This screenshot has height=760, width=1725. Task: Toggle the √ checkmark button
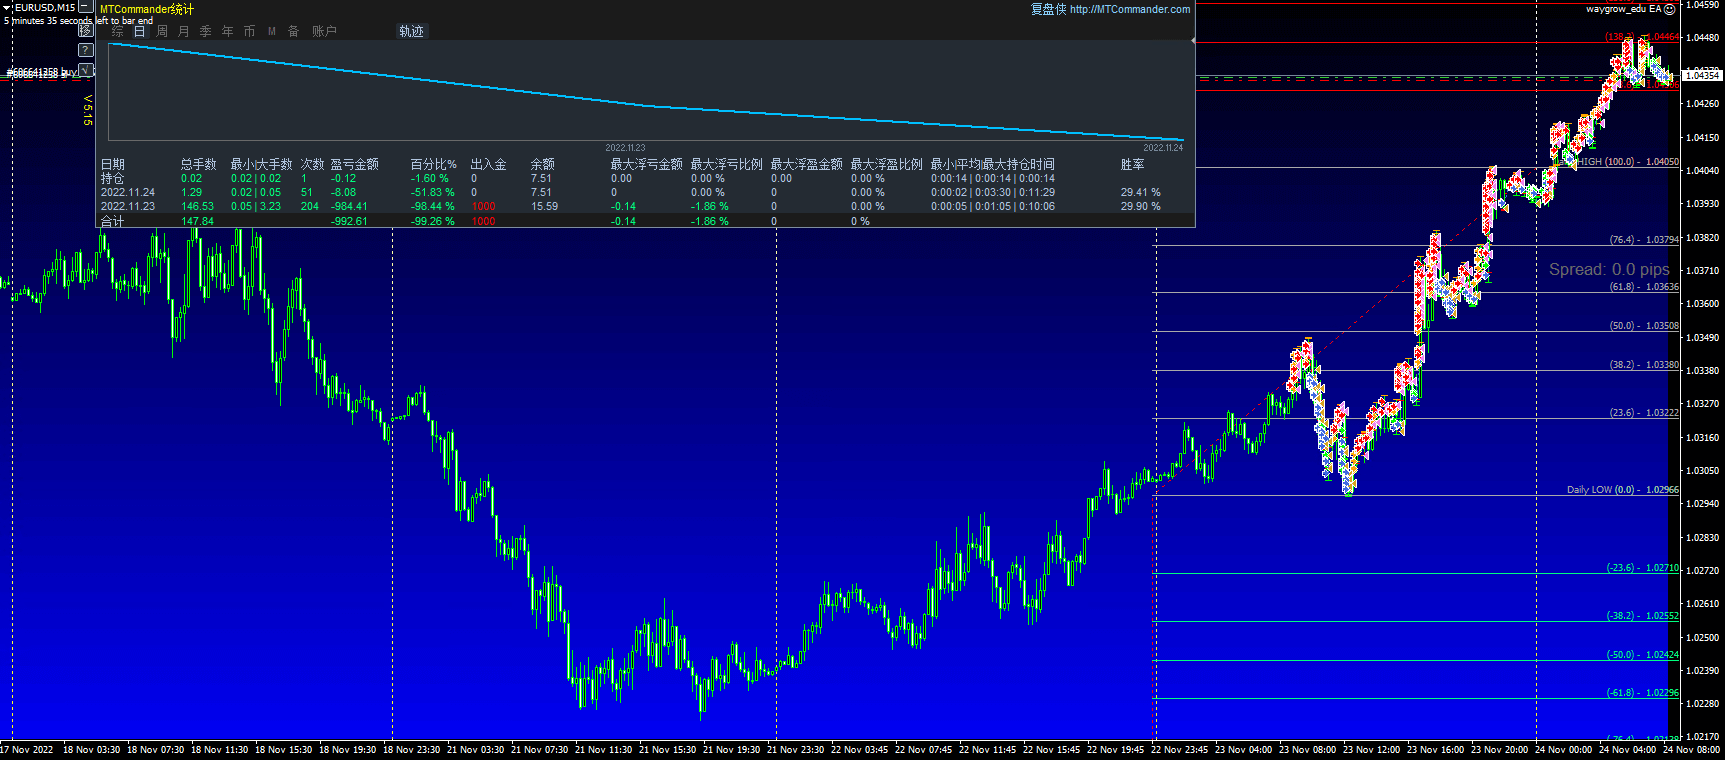(86, 70)
